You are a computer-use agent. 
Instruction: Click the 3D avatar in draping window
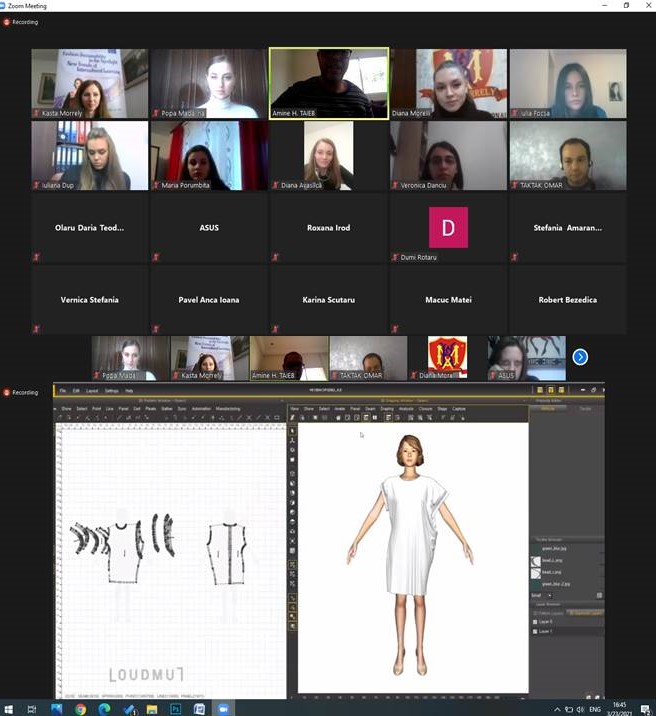[410, 555]
